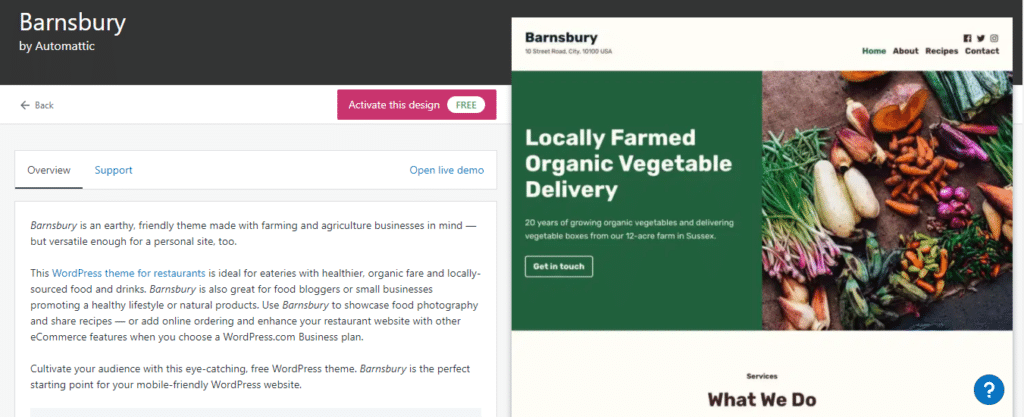Select About in the preview navigation
Screen dimensions: 1024x417
point(905,51)
